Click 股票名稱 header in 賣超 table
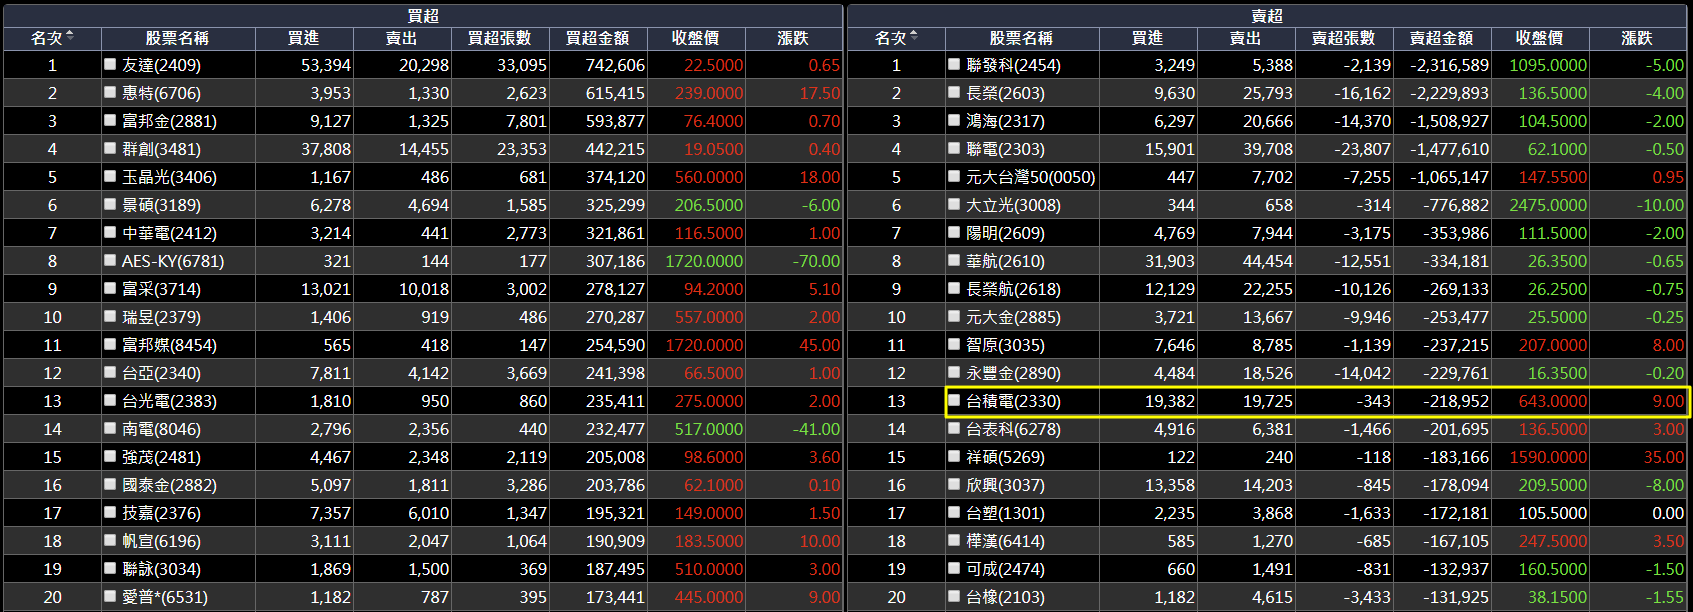The image size is (1693, 612). (x=1022, y=38)
